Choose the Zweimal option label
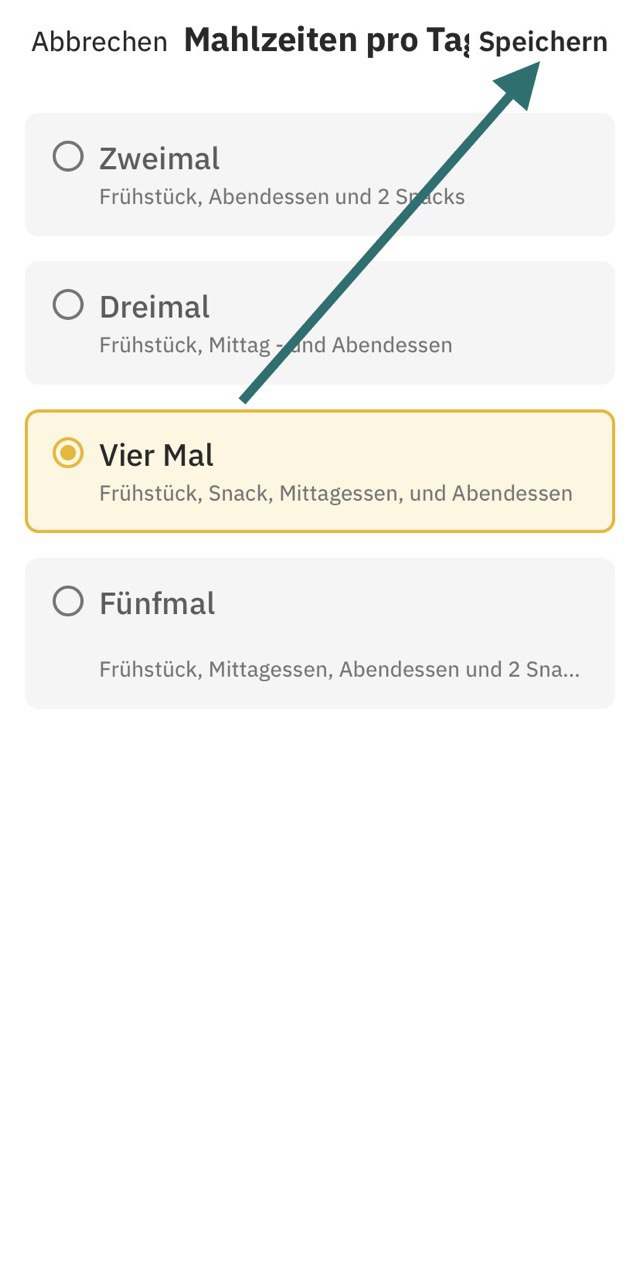This screenshot has width=640, height=1280. click(x=159, y=159)
